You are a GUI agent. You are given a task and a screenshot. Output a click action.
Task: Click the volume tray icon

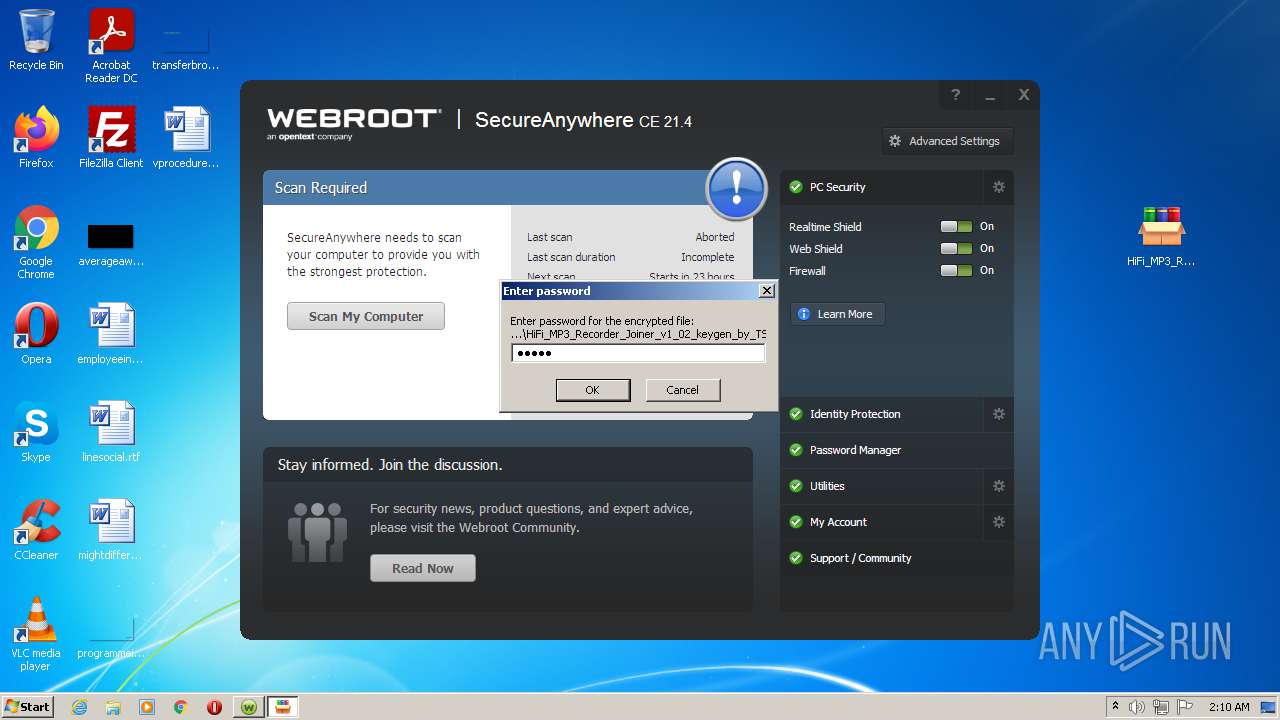(1137, 707)
